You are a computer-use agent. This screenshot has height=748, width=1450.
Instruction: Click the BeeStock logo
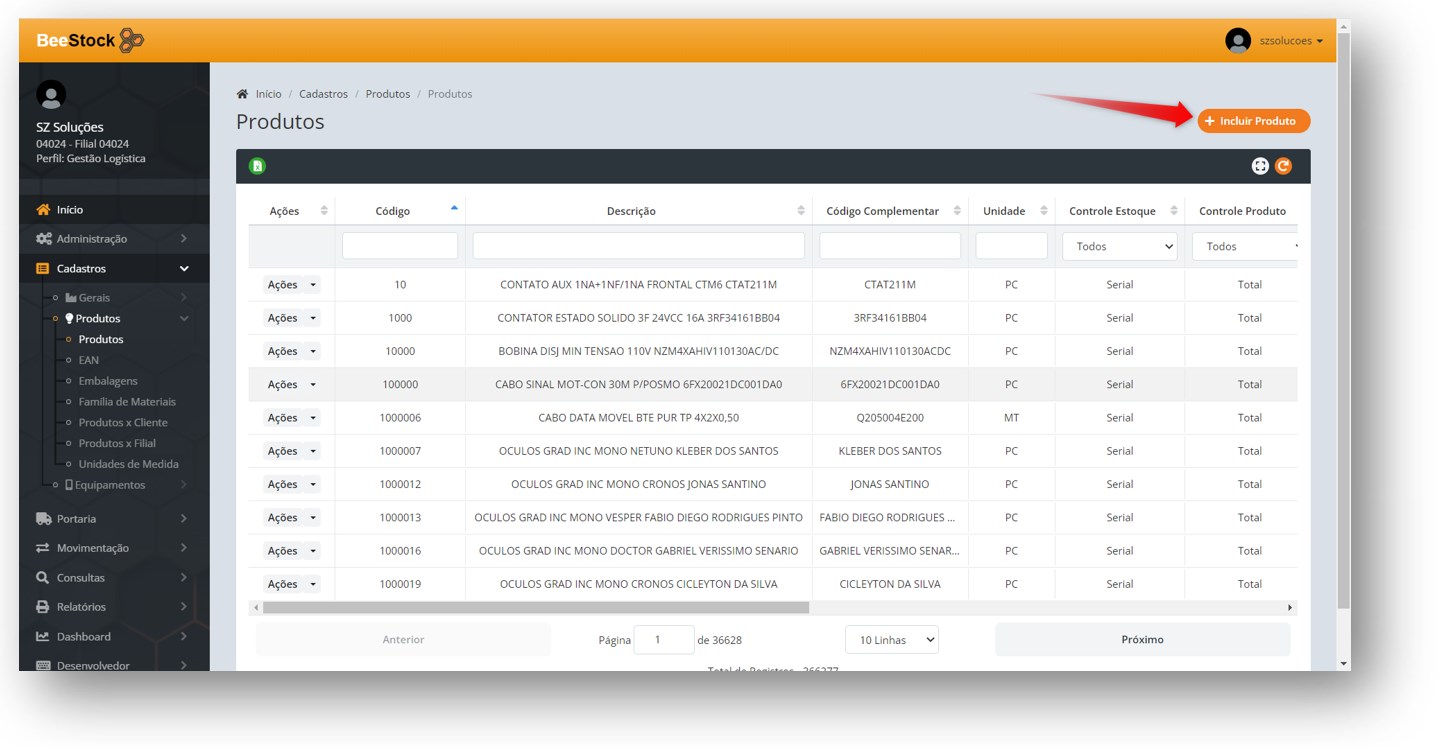(90, 41)
